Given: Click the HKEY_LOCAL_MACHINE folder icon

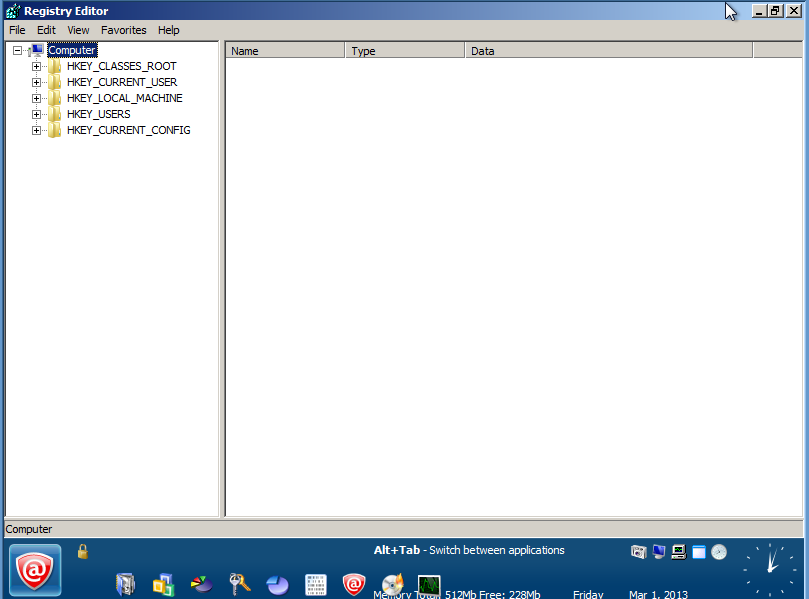Looking at the screenshot, I should (54, 99).
